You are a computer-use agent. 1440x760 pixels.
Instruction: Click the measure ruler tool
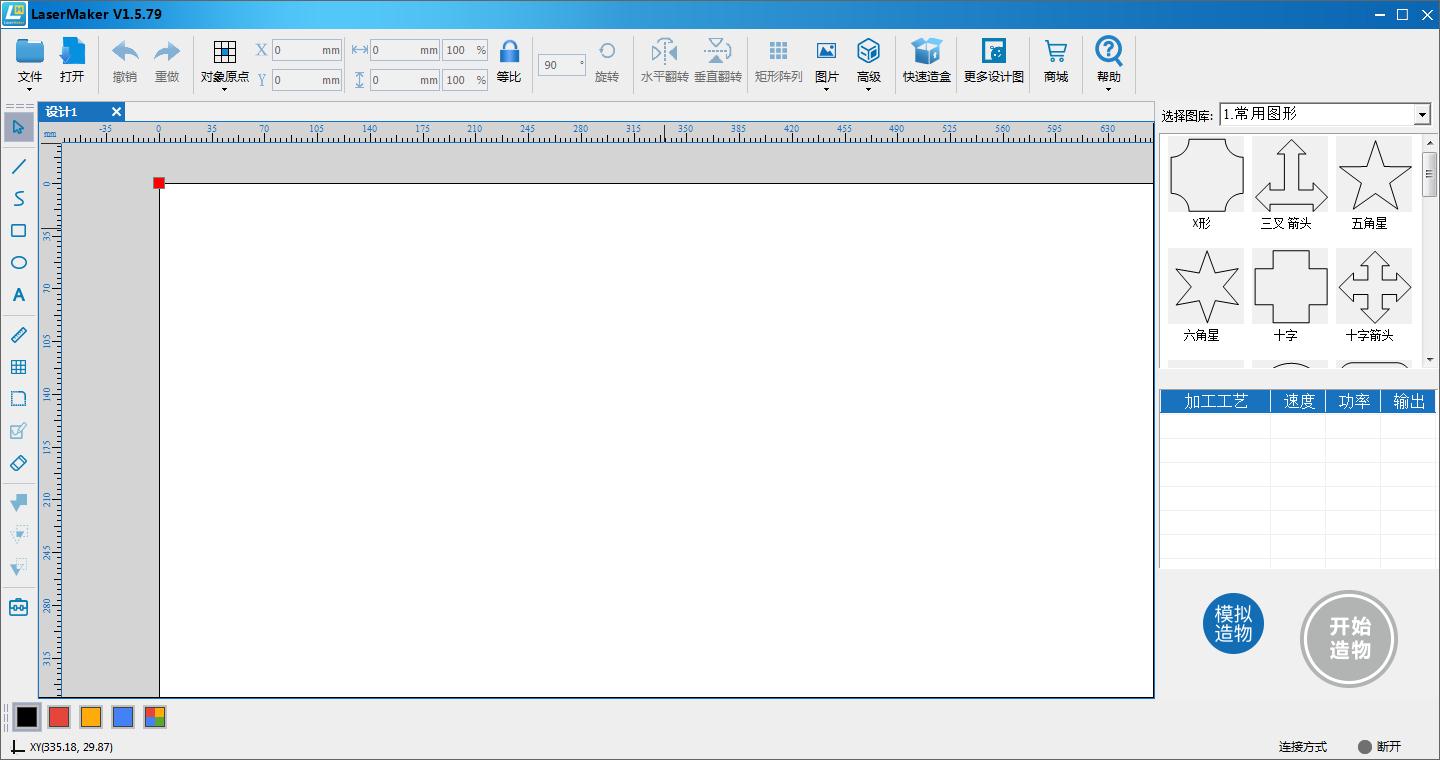click(x=18, y=335)
